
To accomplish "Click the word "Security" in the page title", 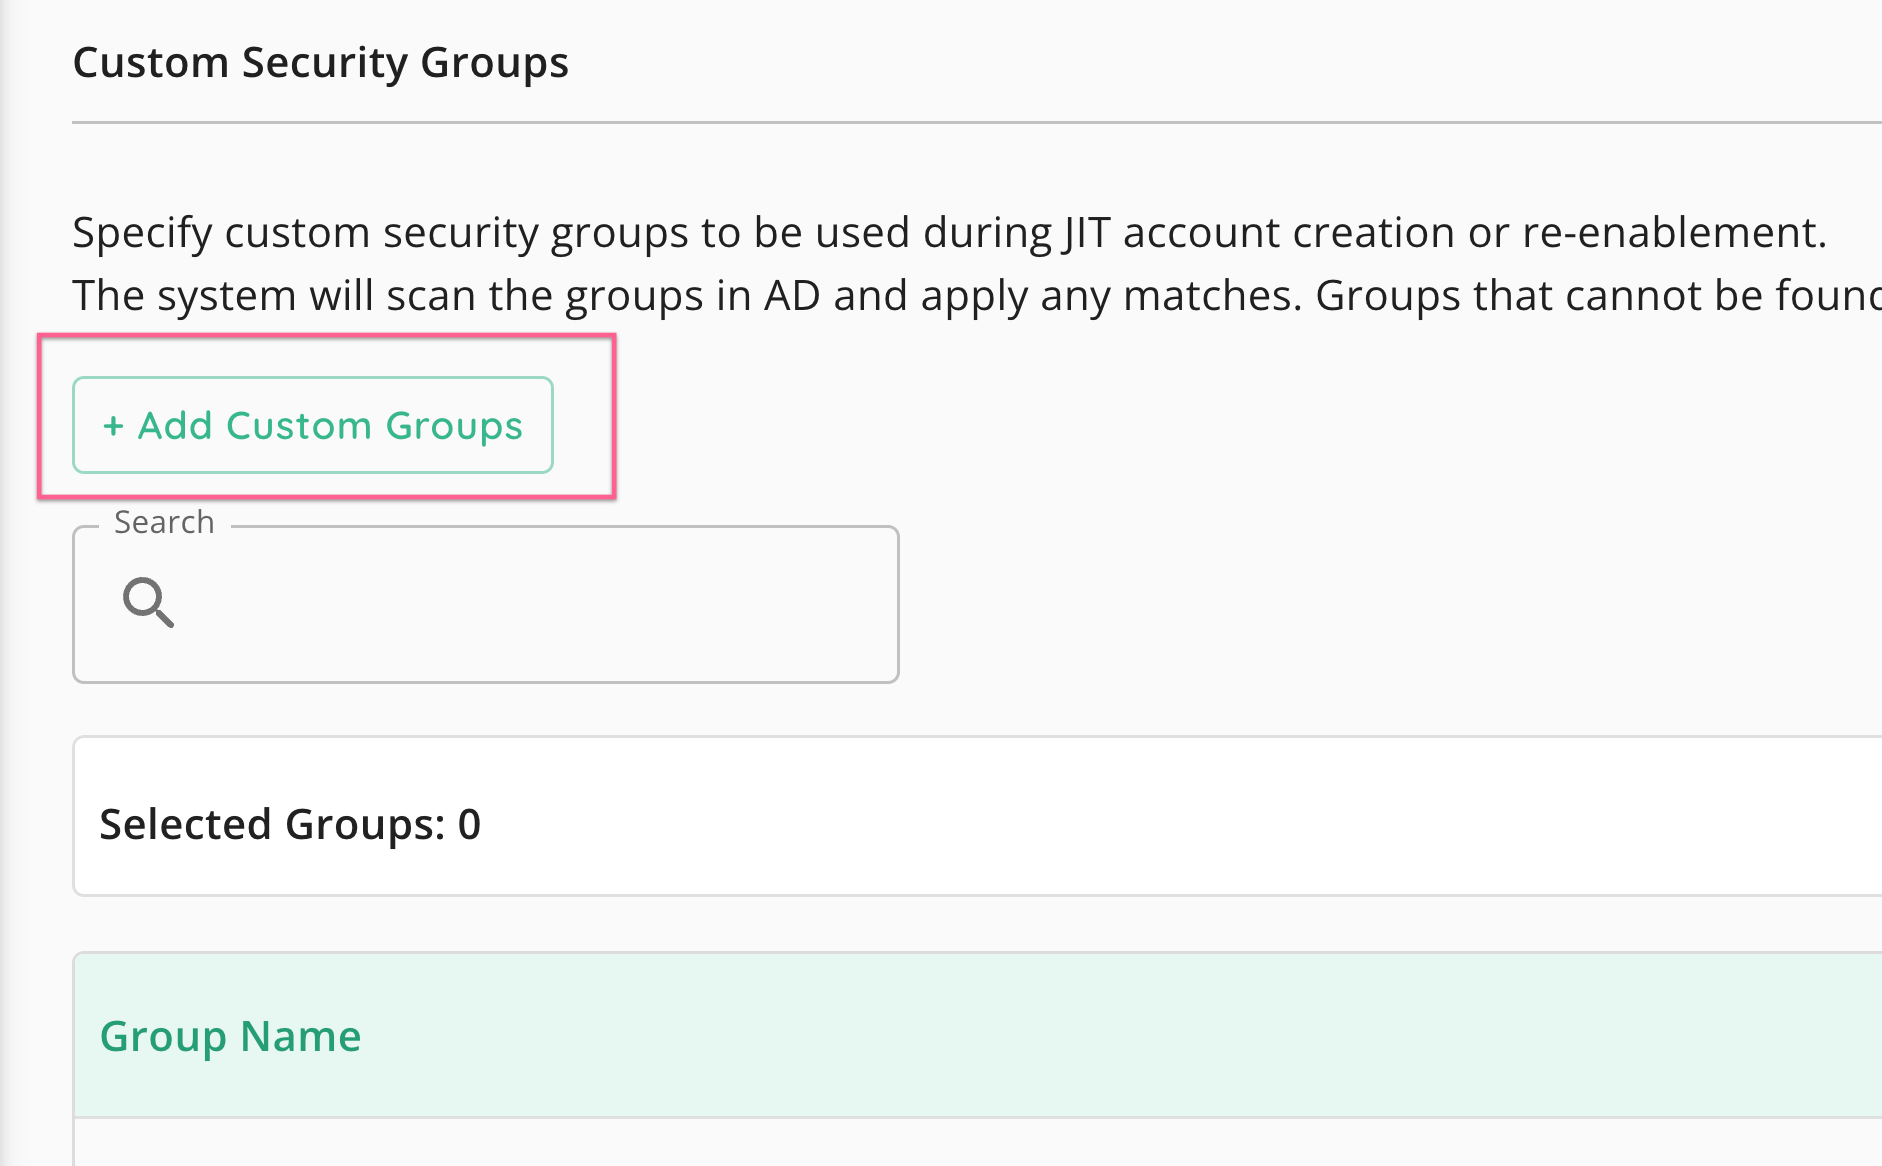I will pyautogui.click(x=325, y=62).
